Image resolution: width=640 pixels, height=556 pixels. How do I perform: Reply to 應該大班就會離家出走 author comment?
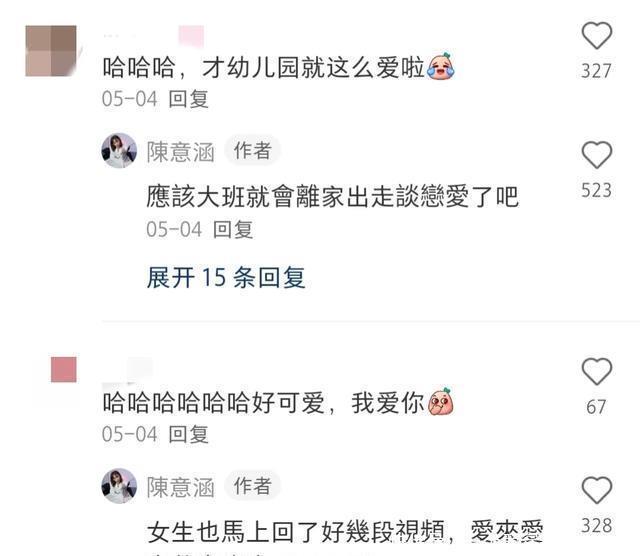click(x=233, y=229)
